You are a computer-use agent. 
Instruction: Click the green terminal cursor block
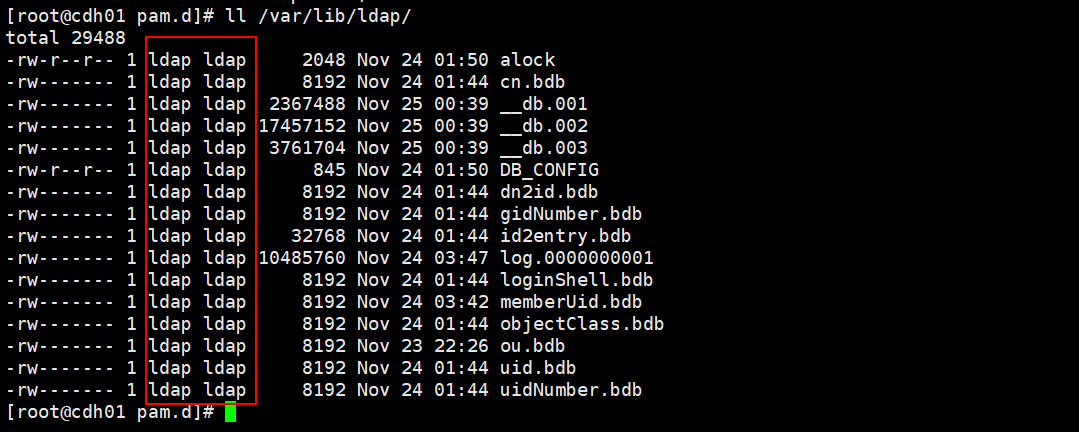[x=230, y=412]
